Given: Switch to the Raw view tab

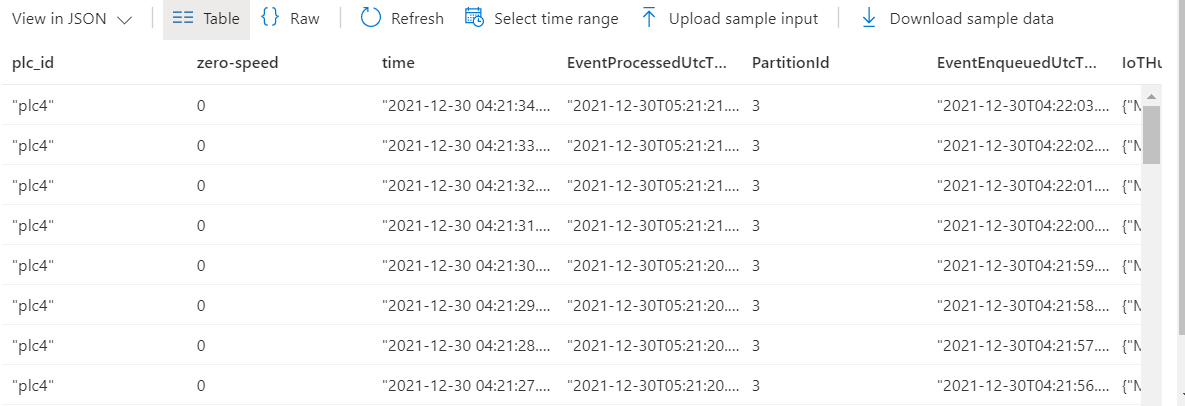Looking at the screenshot, I should coord(290,19).
